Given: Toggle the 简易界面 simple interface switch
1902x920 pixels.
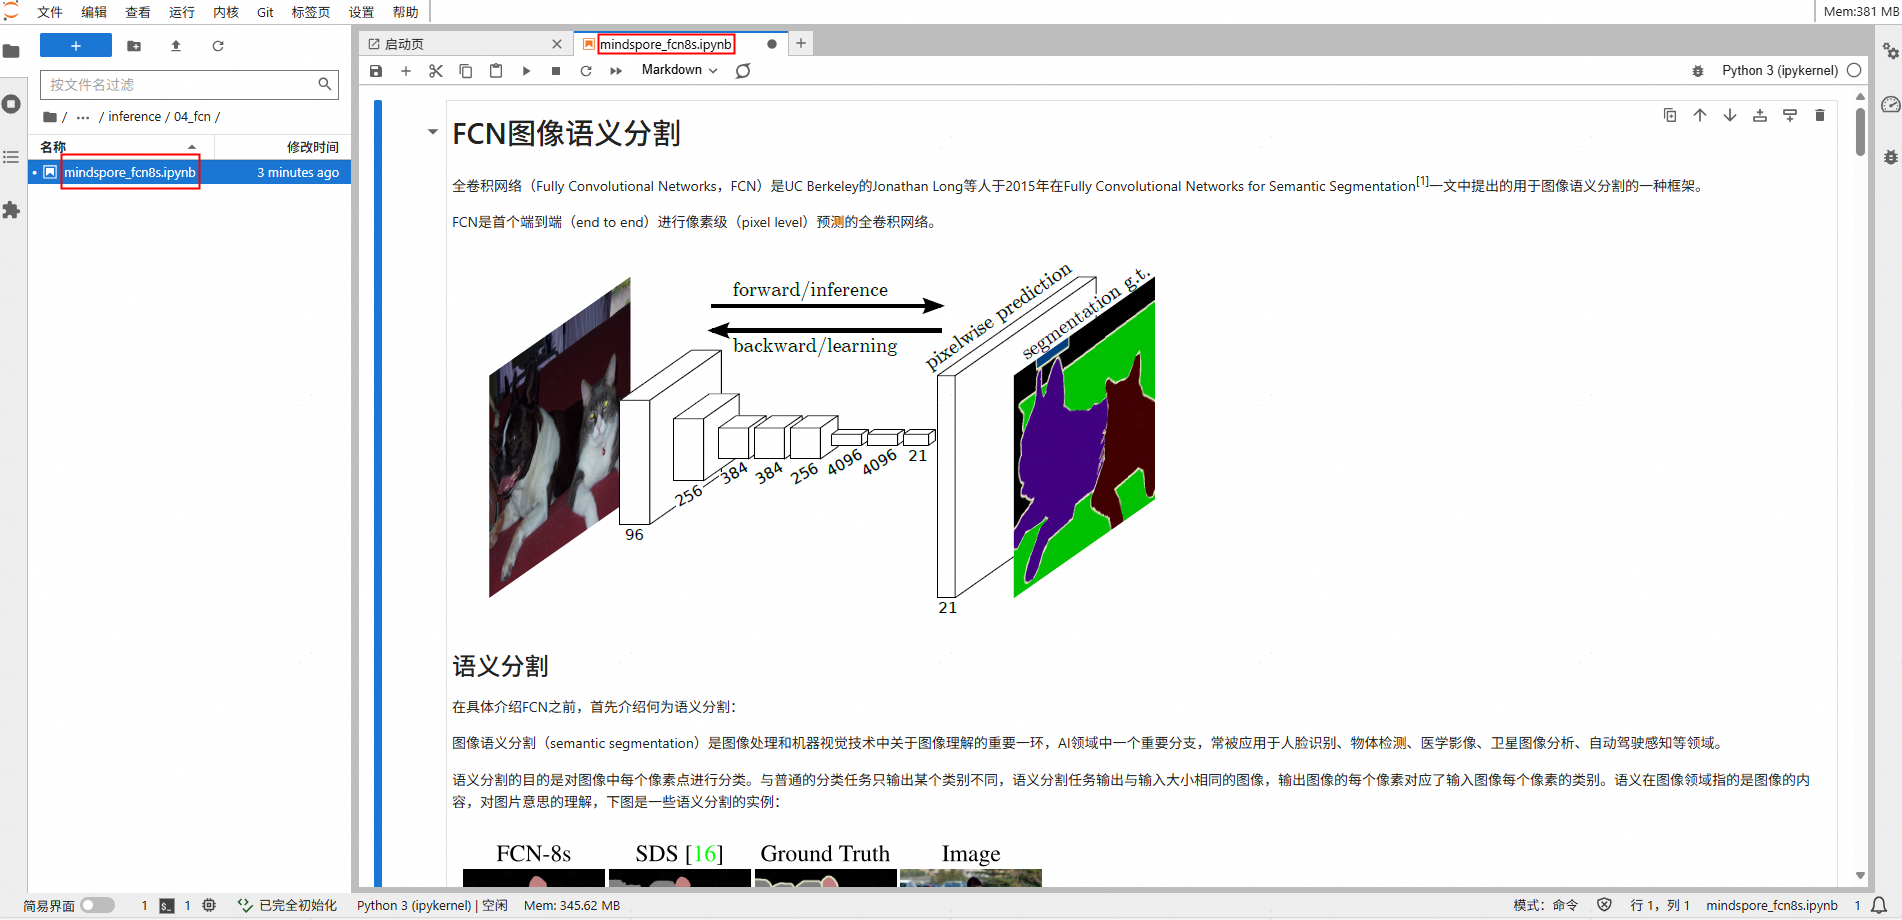Looking at the screenshot, I should click(97, 905).
